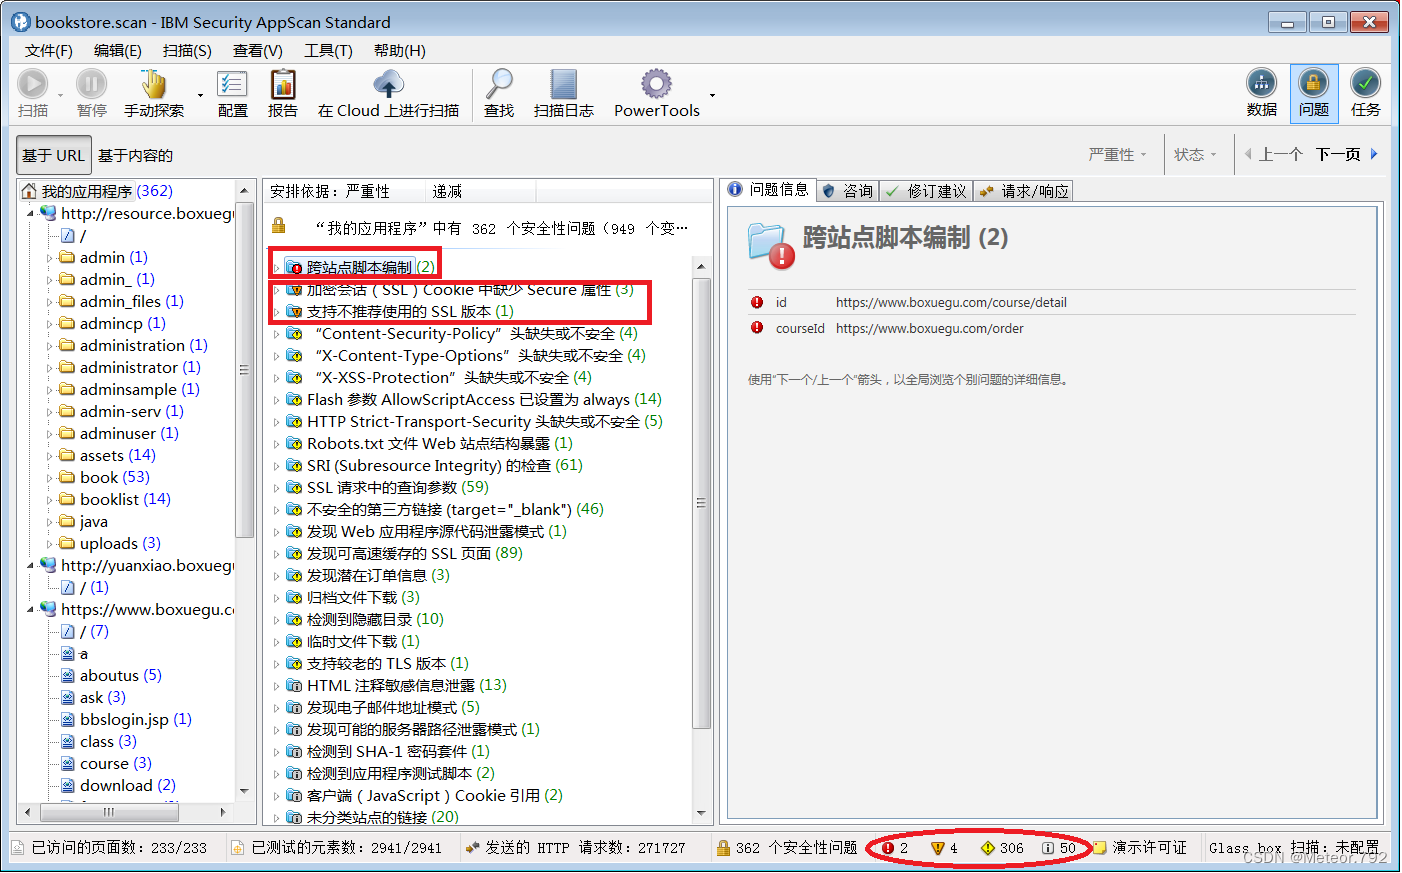This screenshot has height=873, width=1402.
Task: Open the 文件(F) menu
Action: [48, 50]
